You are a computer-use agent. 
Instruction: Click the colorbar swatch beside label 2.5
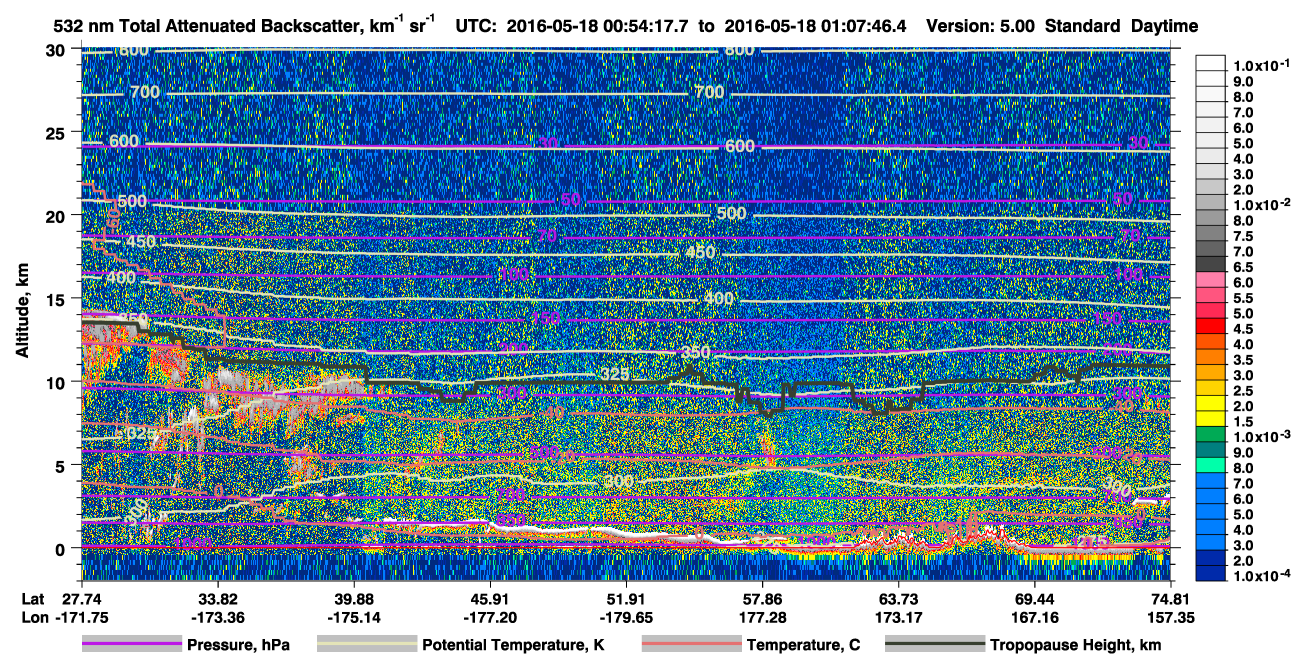(x=1212, y=389)
